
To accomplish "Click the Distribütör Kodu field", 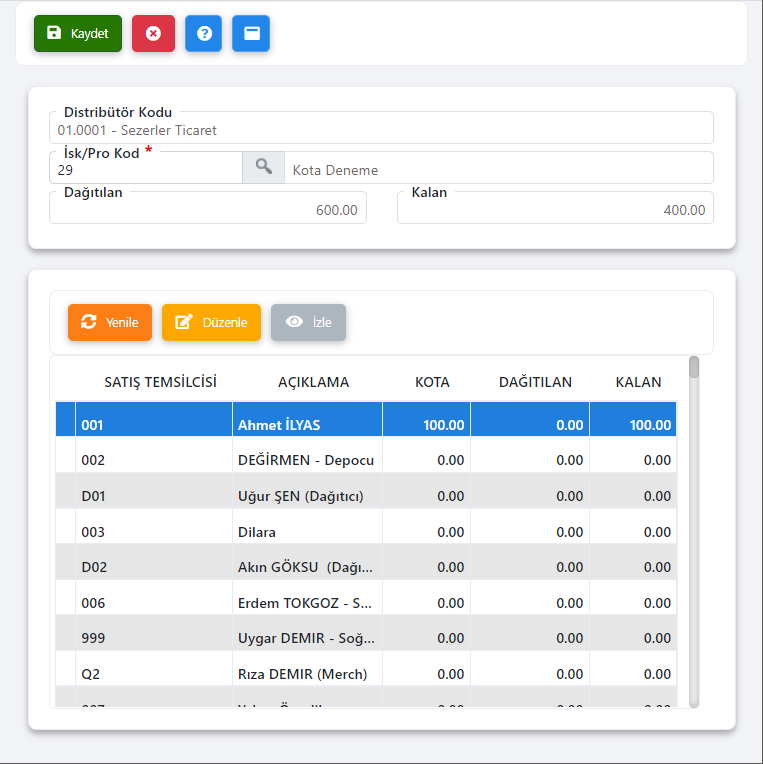I will click(x=380, y=130).
